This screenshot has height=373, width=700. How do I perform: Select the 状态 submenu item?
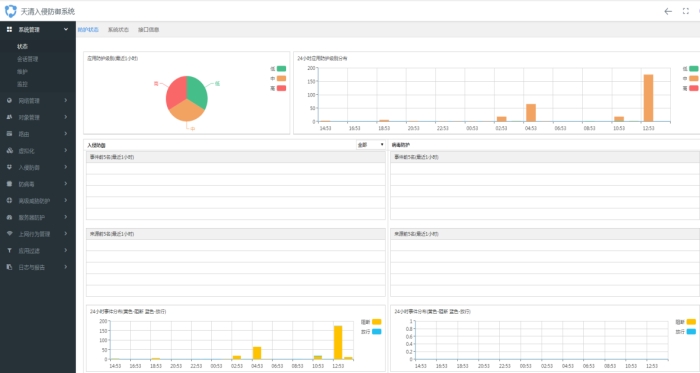pyautogui.click(x=23, y=46)
